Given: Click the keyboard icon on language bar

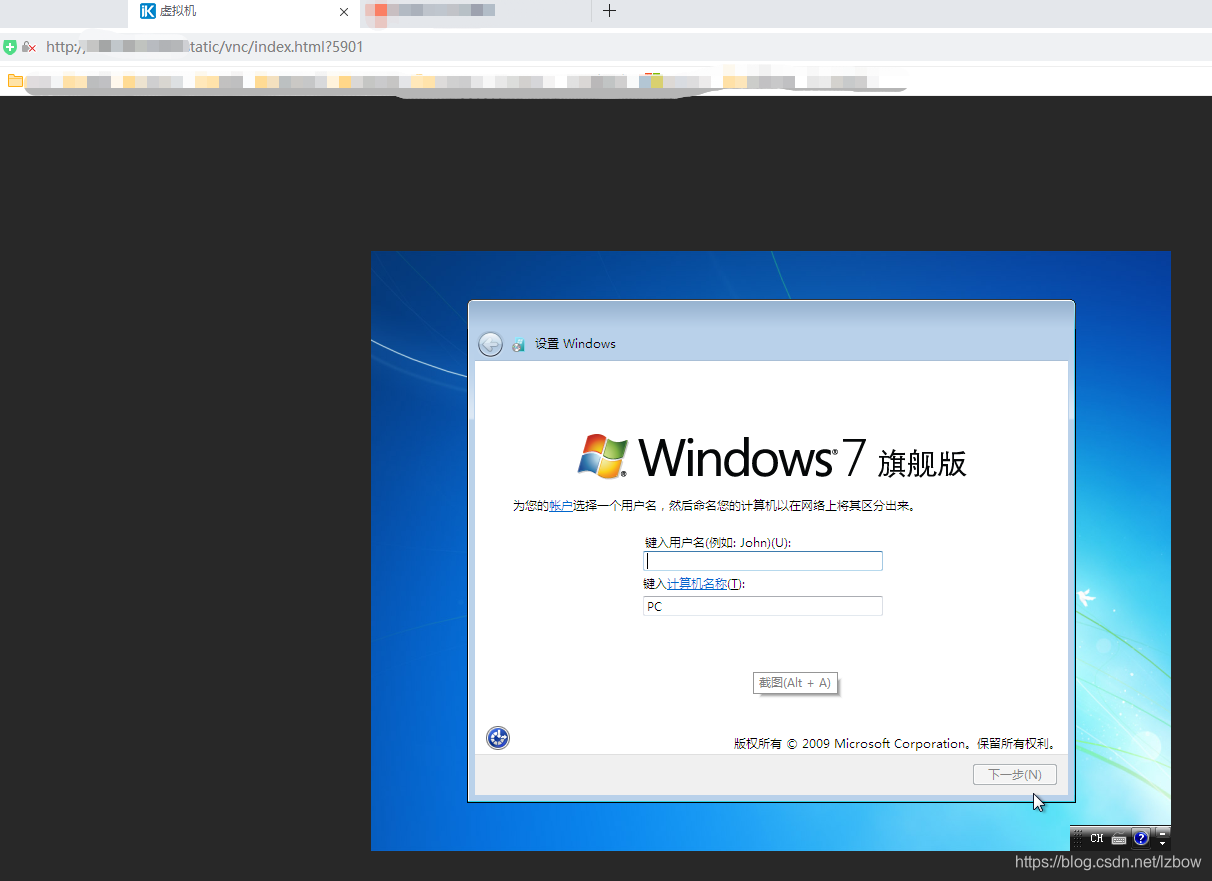Looking at the screenshot, I should (x=1119, y=839).
